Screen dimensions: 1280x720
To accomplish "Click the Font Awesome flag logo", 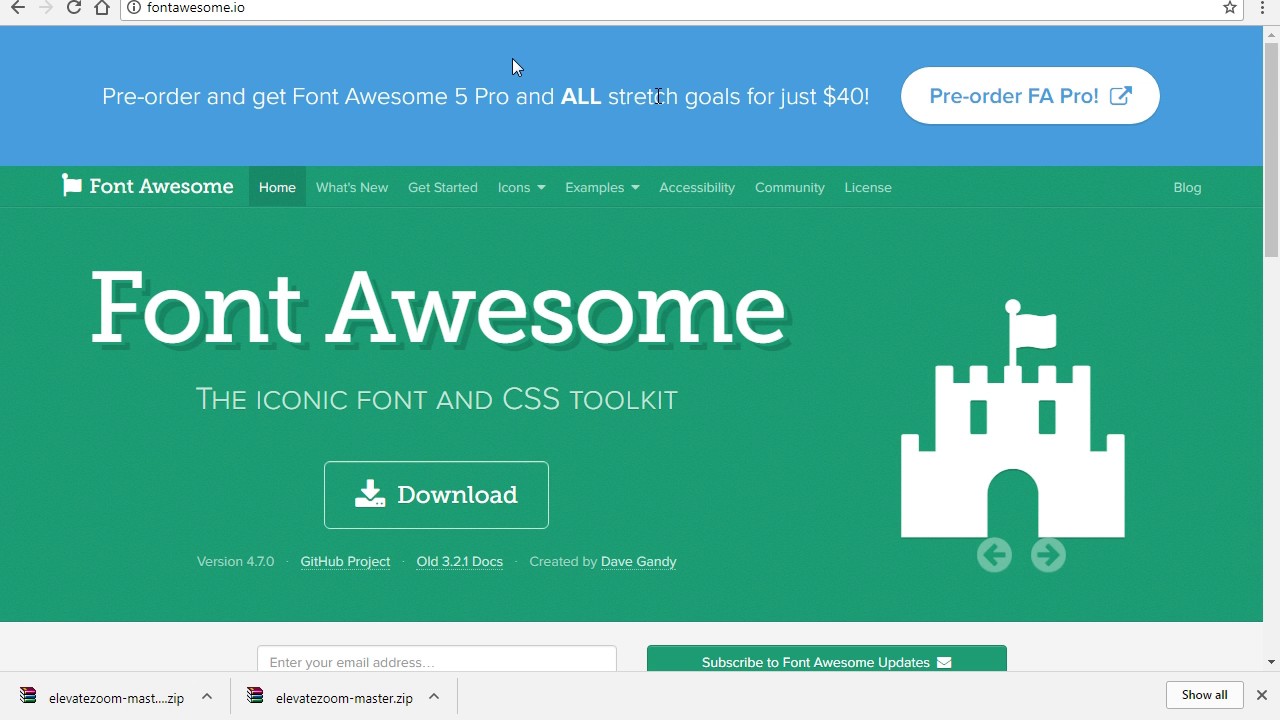I will 71,186.
